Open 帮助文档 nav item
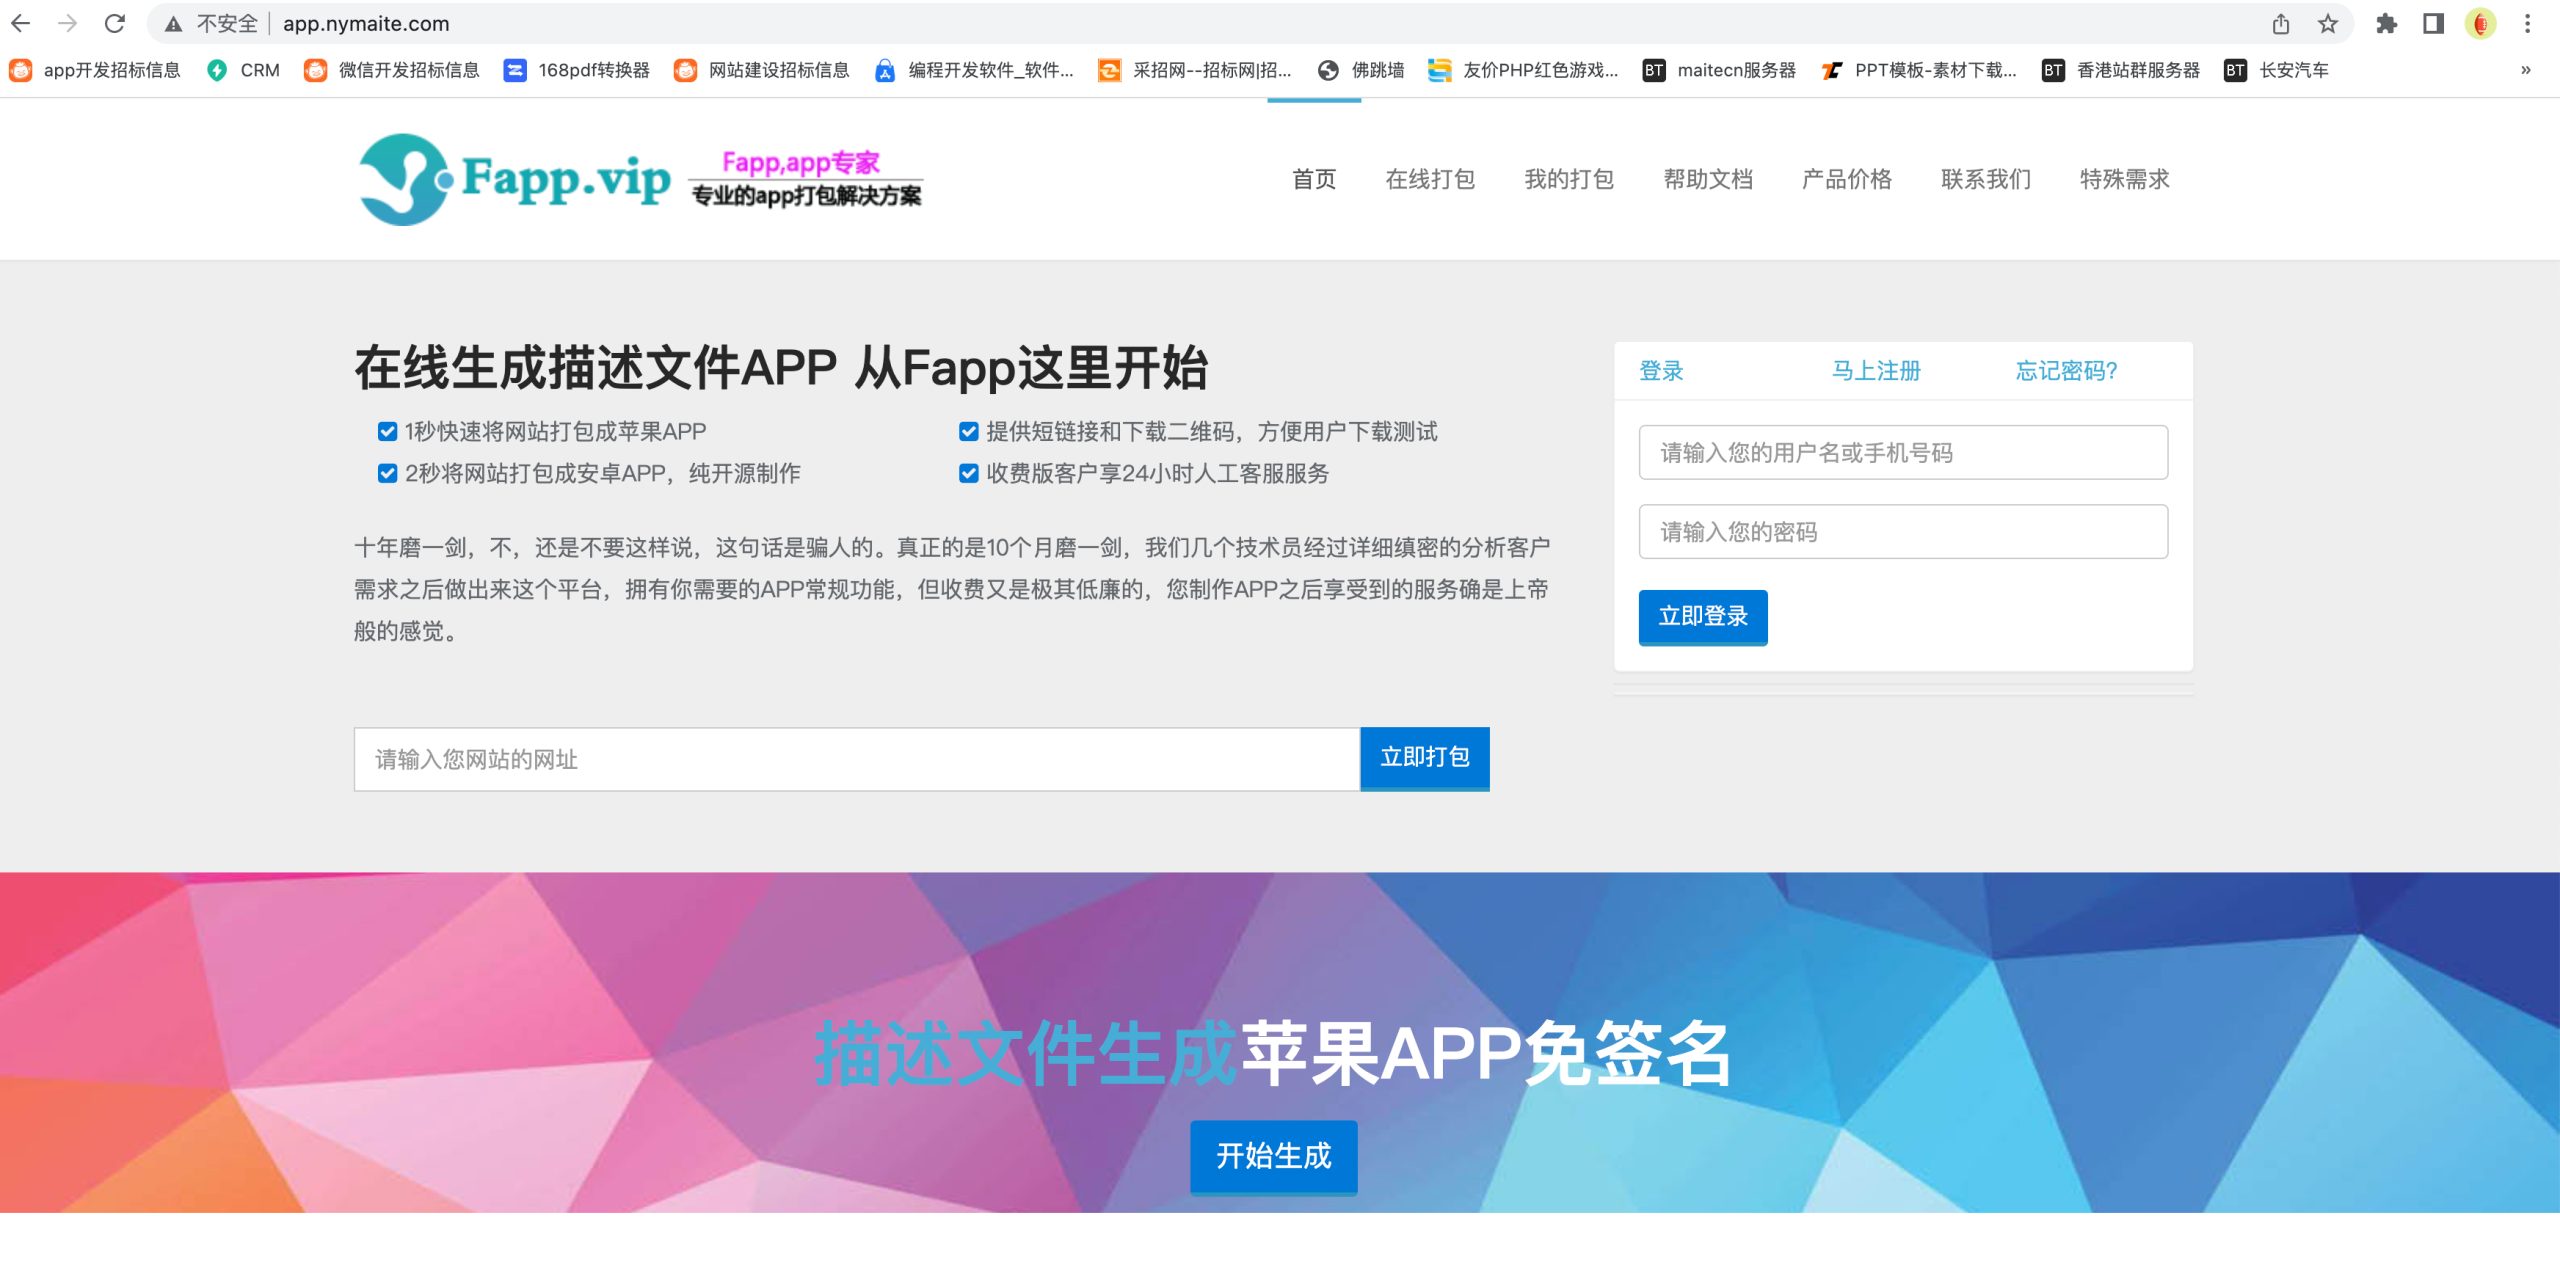This screenshot has width=2560, height=1265. coord(1708,179)
